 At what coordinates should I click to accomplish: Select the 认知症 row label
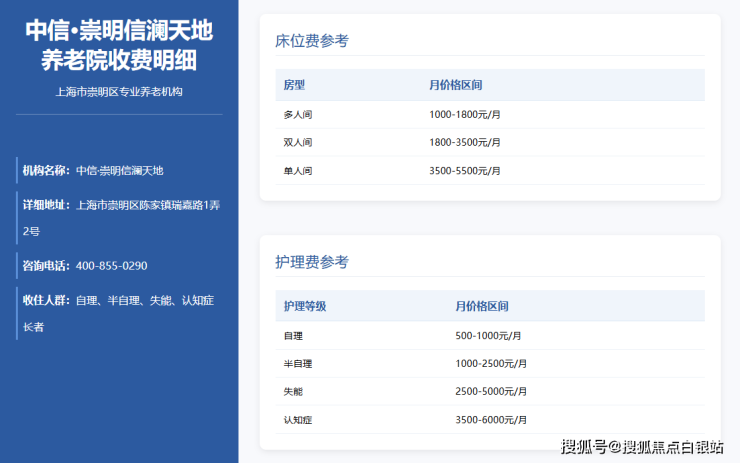point(297,420)
